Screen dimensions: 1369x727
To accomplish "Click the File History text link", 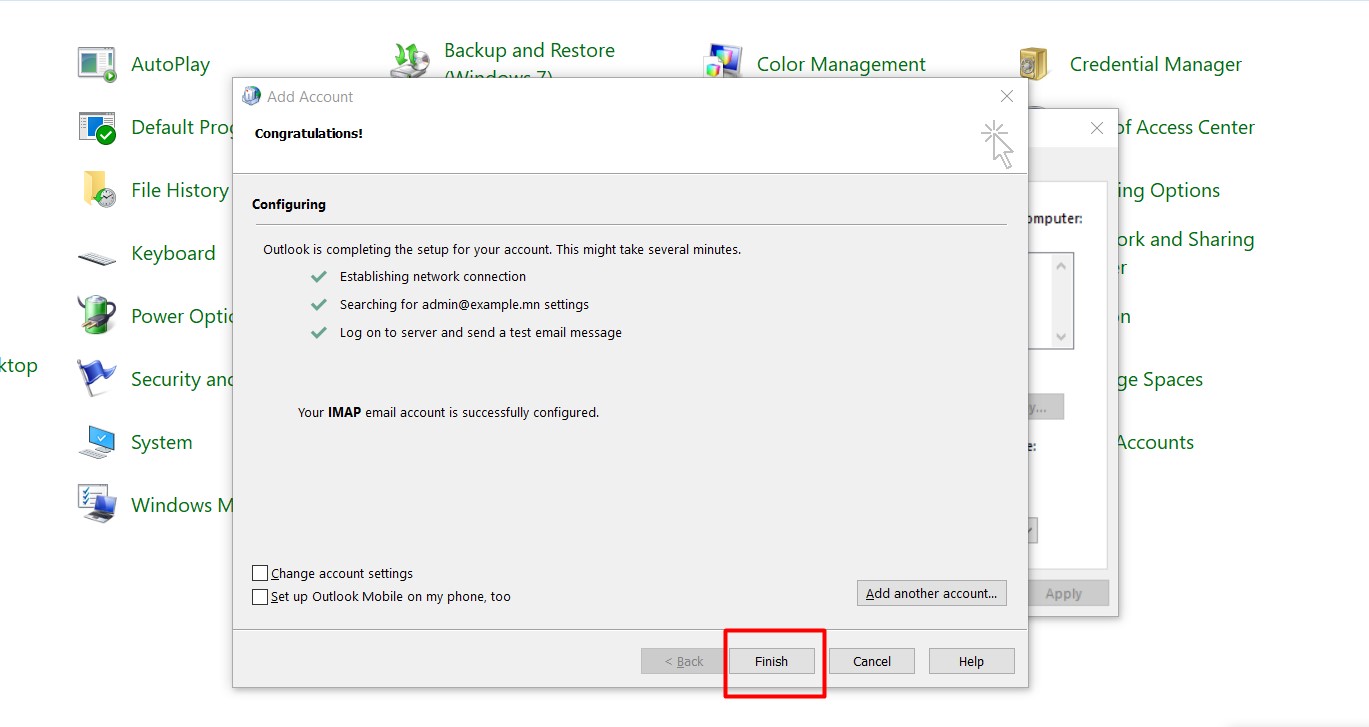I will click(x=179, y=190).
